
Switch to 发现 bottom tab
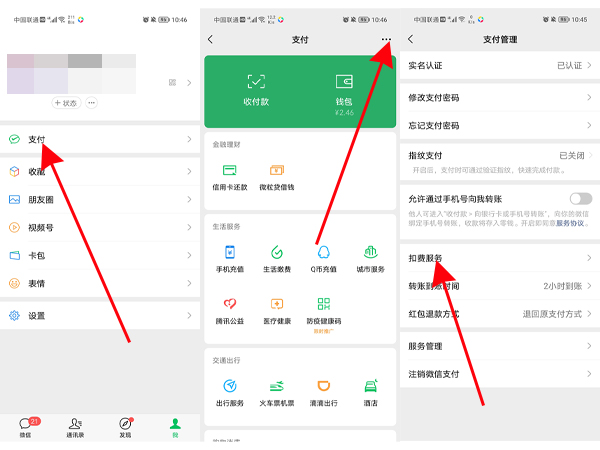point(125,427)
